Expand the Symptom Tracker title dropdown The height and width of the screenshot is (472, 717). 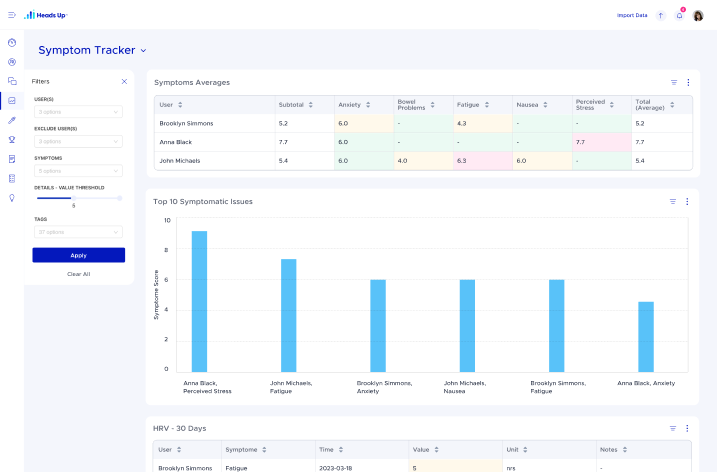click(143, 50)
